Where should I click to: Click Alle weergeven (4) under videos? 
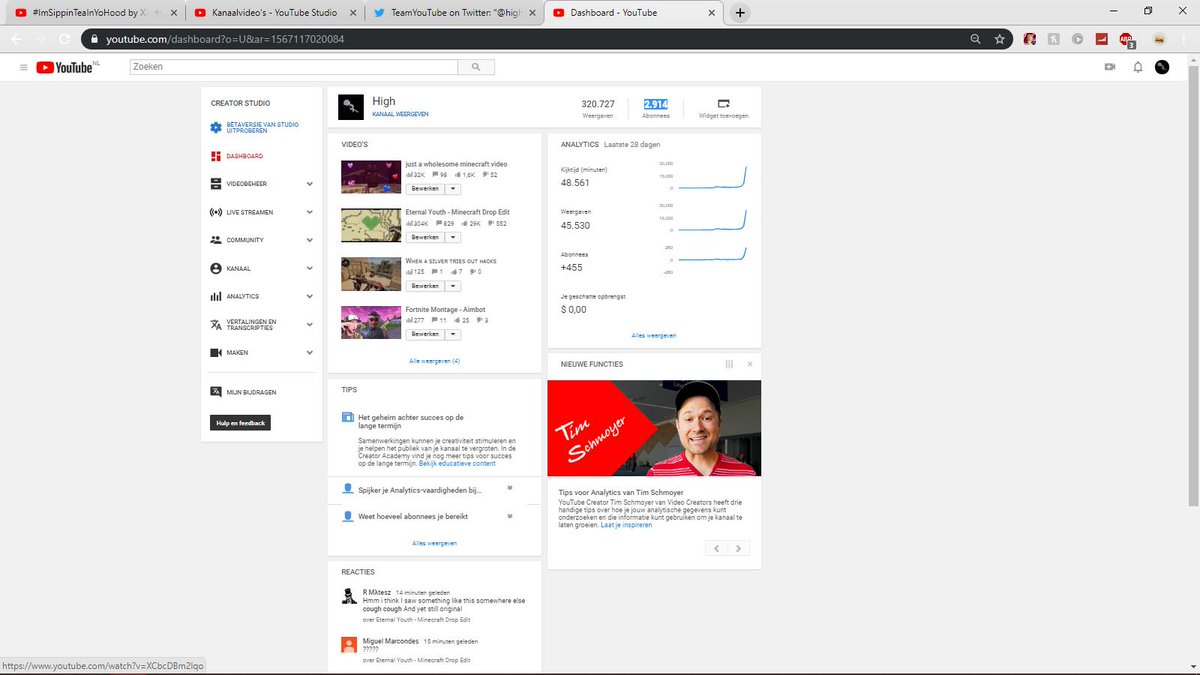tap(434, 360)
